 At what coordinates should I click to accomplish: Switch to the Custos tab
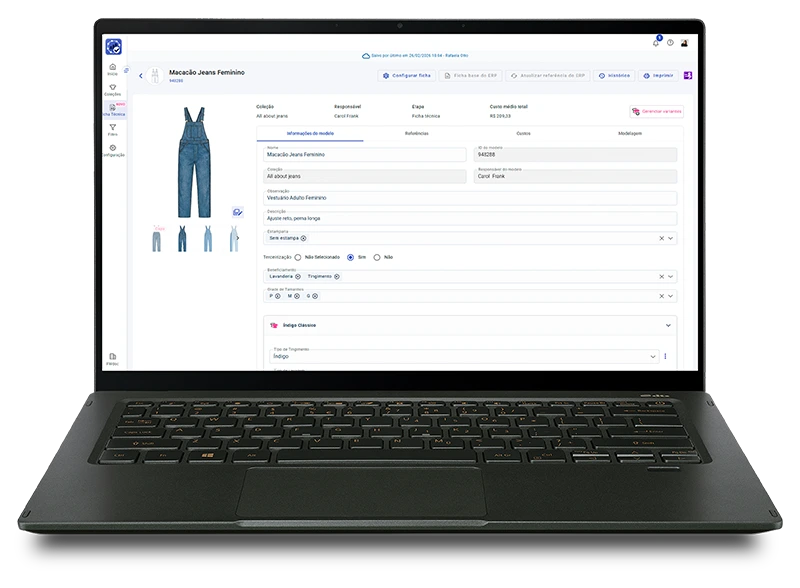coord(523,134)
